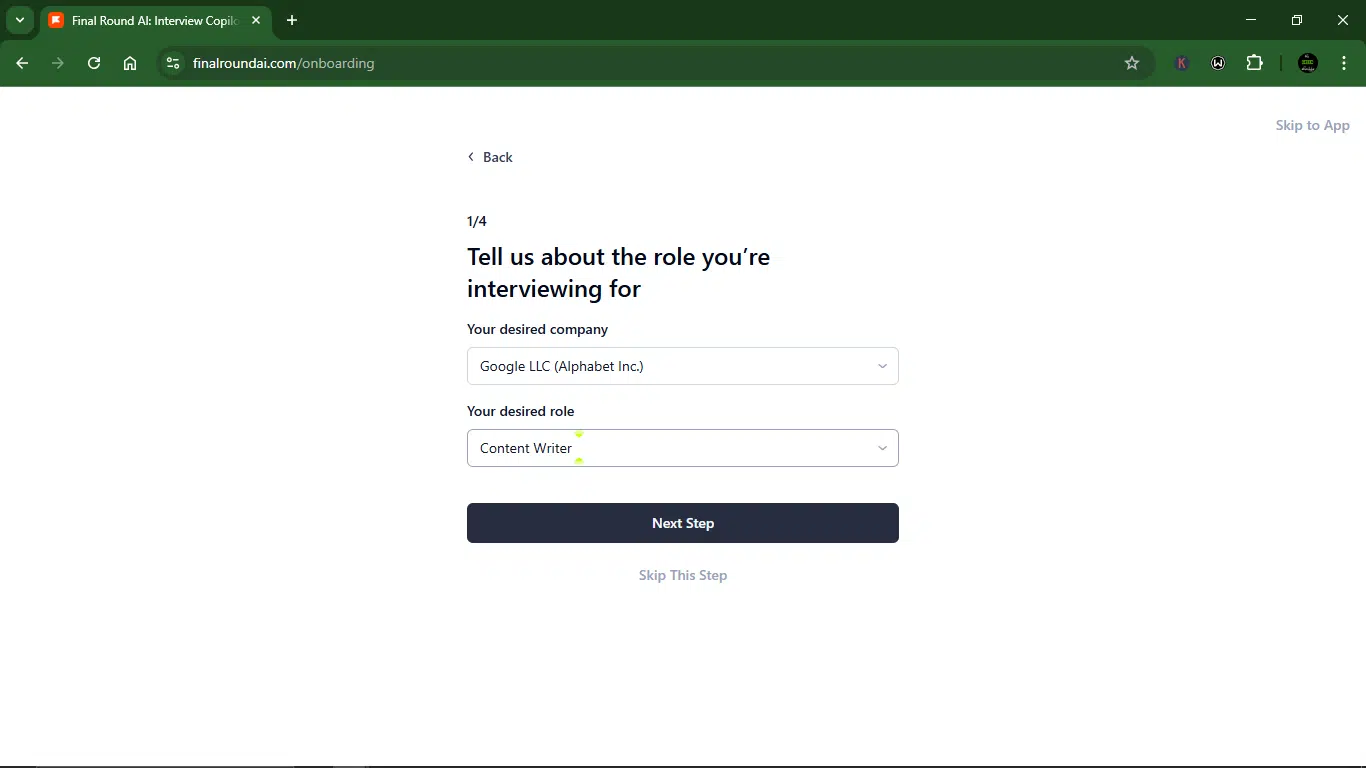Restore down the Chrome window

(x=1297, y=20)
